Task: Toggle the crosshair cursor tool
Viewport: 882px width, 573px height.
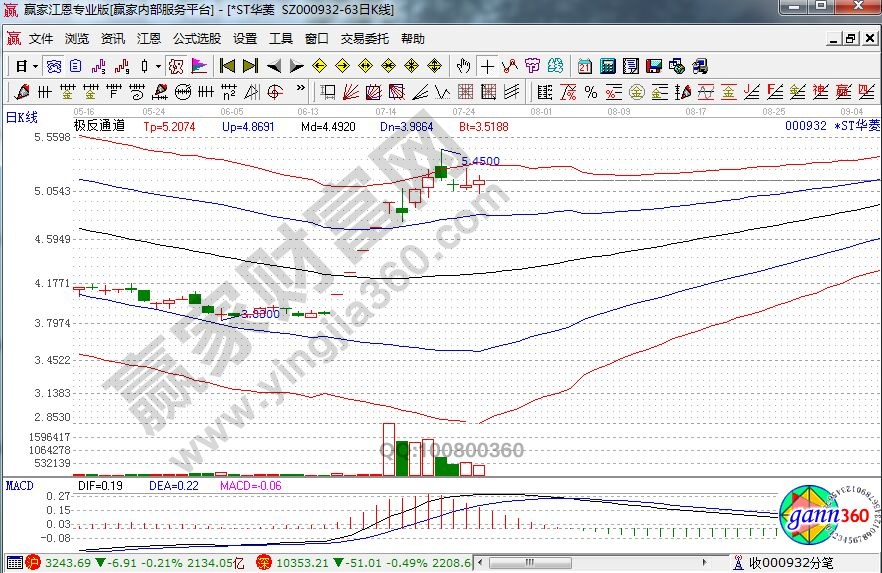Action: coord(487,66)
